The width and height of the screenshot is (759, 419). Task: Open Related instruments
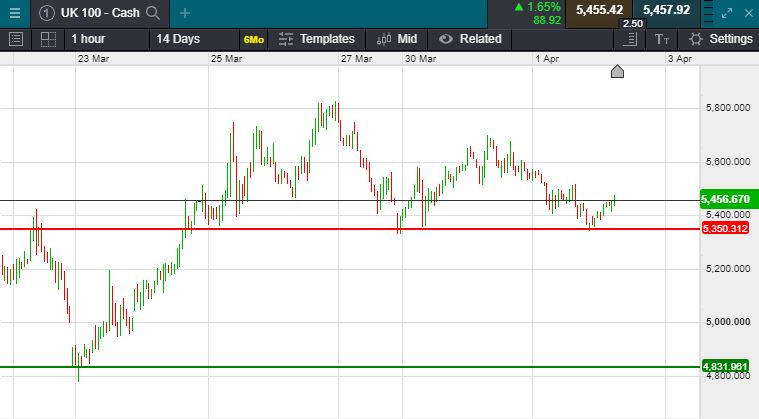coord(470,39)
